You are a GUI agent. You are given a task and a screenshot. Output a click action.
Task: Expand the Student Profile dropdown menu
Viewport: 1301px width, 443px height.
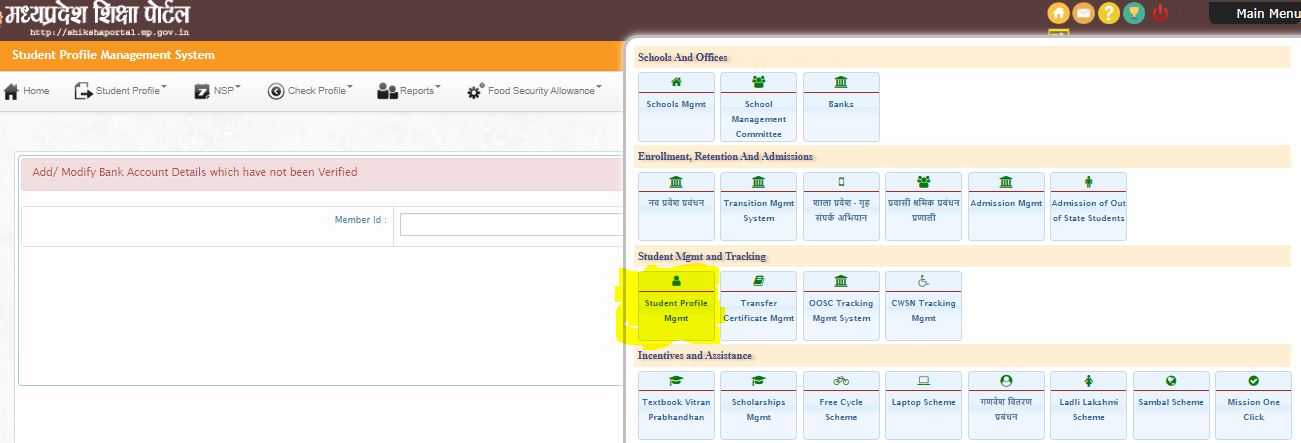point(121,91)
